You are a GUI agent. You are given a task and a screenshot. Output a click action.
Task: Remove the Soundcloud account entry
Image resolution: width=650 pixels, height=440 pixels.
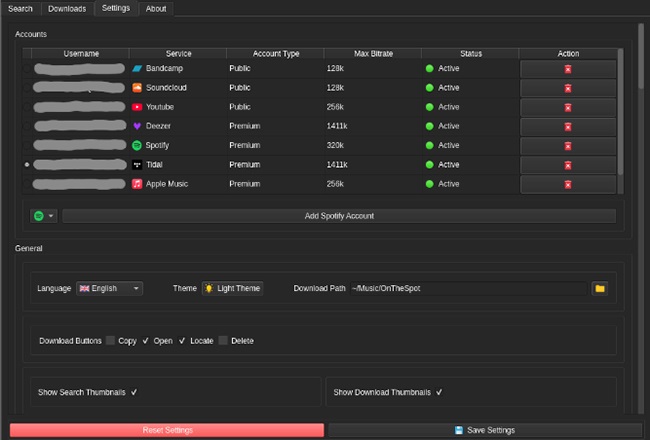568,88
